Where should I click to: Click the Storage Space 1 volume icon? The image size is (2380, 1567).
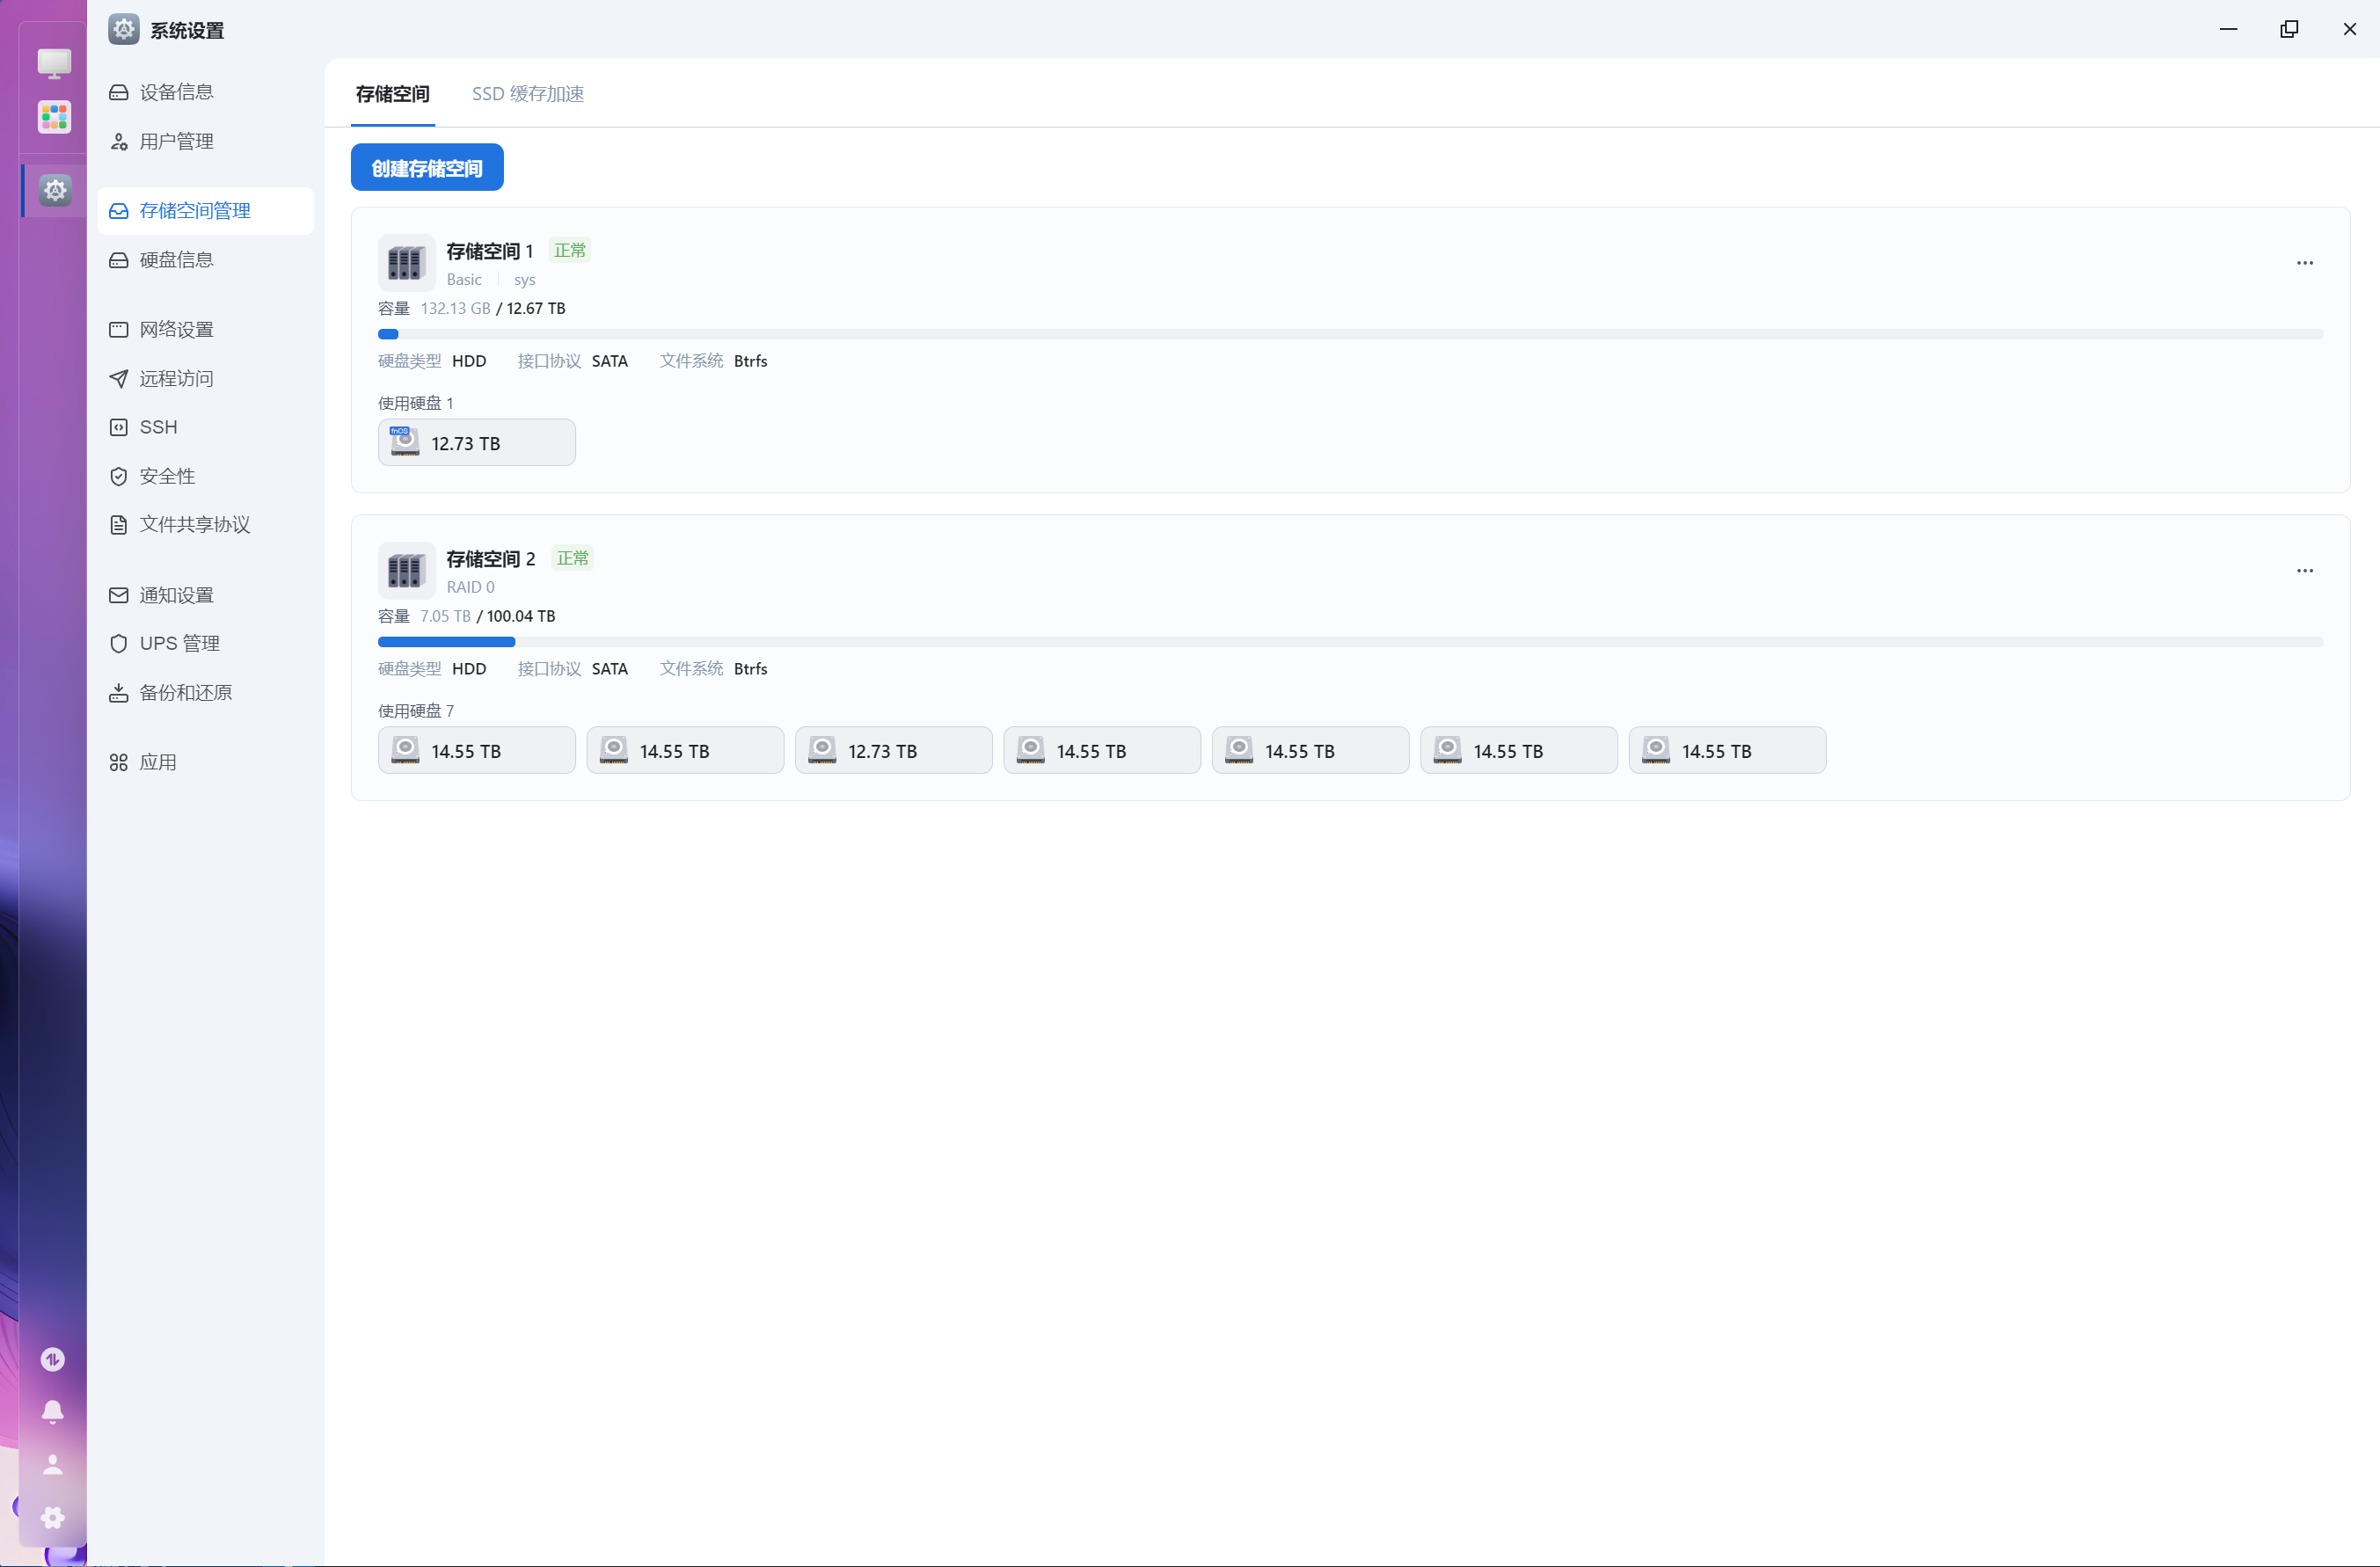(x=406, y=263)
